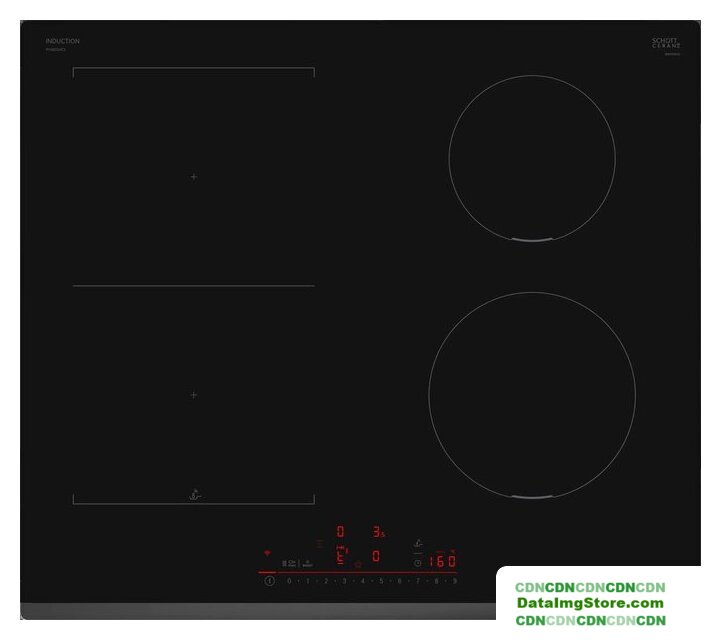This screenshot has height=640, width=721.
Task: Tap the 160 timer display
Action: click(x=442, y=561)
